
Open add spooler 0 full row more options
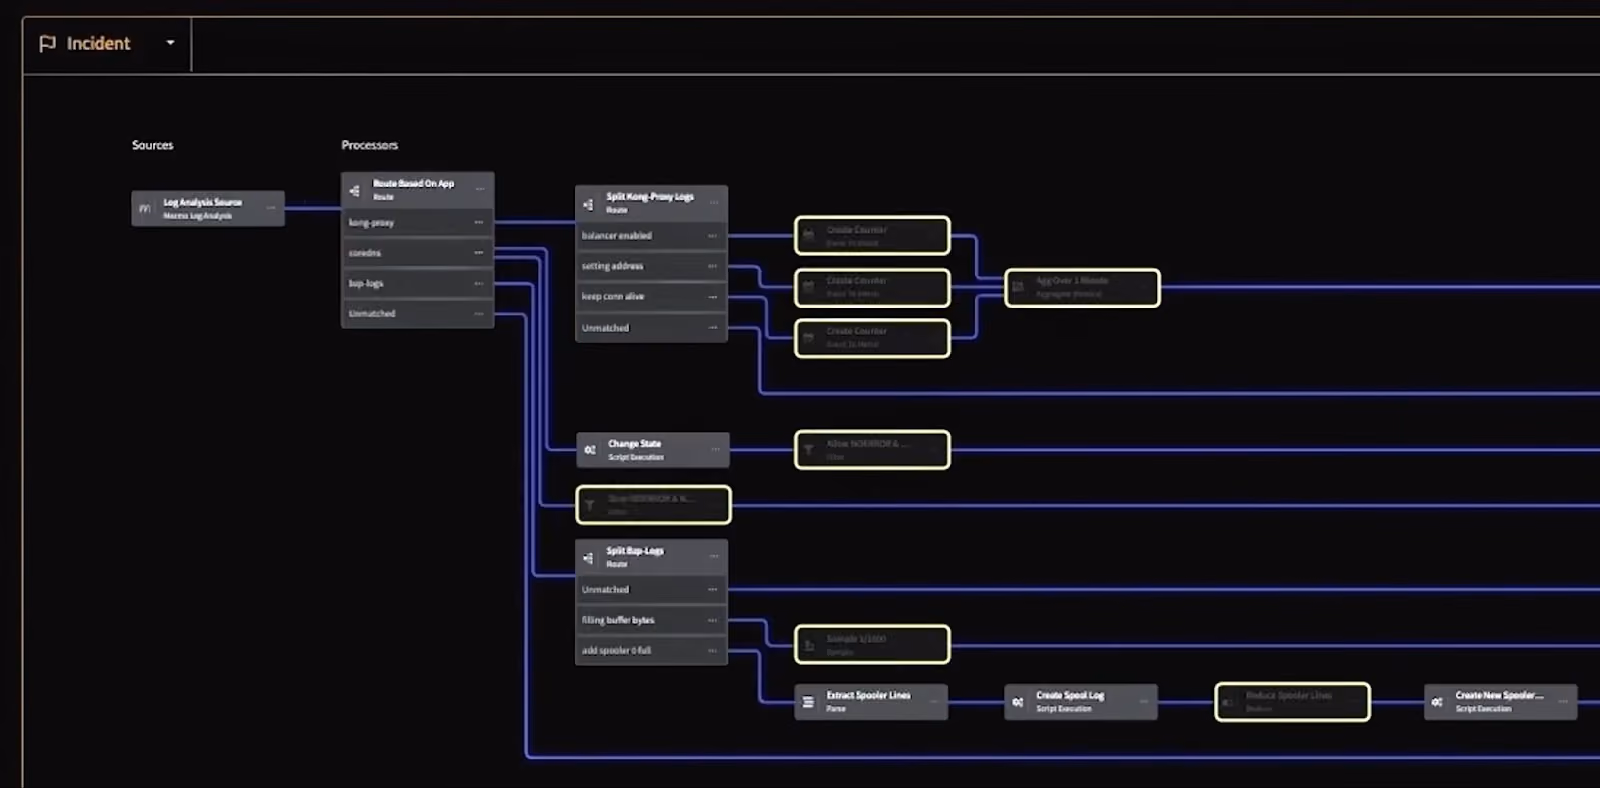click(713, 650)
